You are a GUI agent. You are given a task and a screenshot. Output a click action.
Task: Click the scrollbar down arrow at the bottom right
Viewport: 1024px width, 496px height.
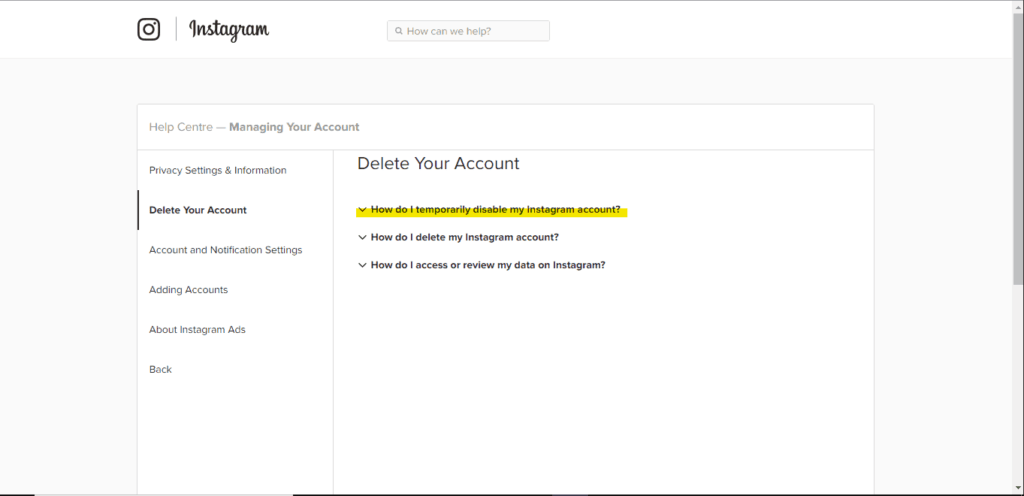point(1018,488)
